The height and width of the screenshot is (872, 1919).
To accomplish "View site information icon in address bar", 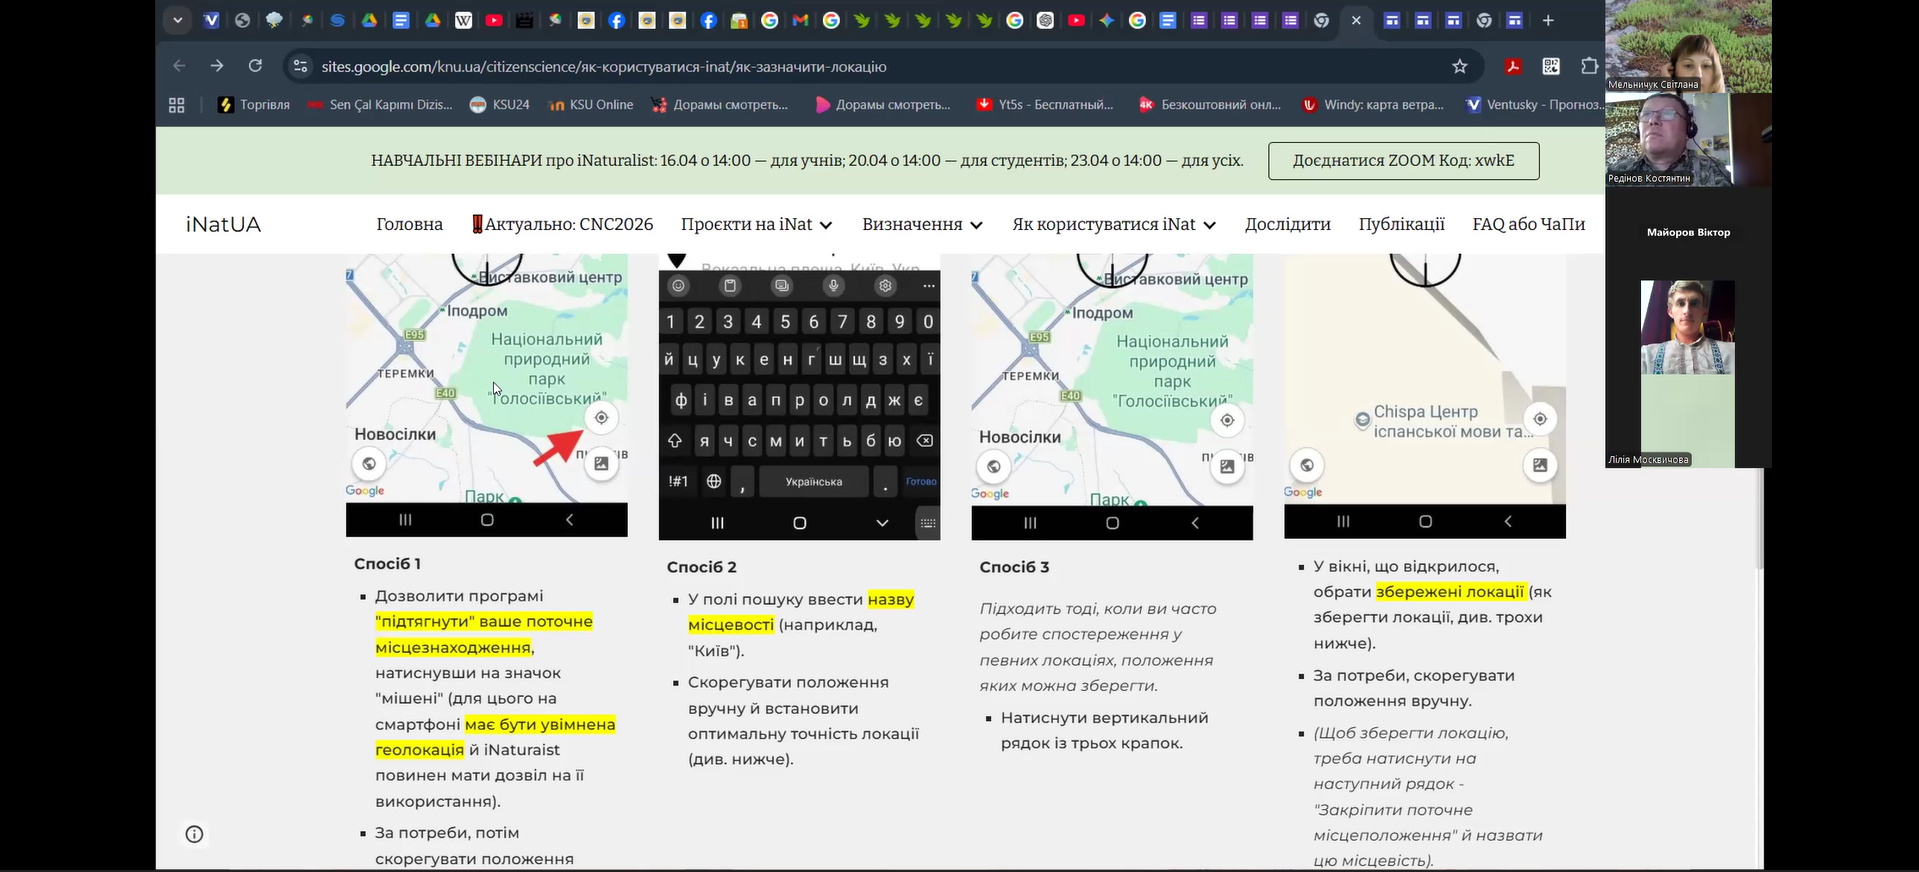I will coord(299,66).
